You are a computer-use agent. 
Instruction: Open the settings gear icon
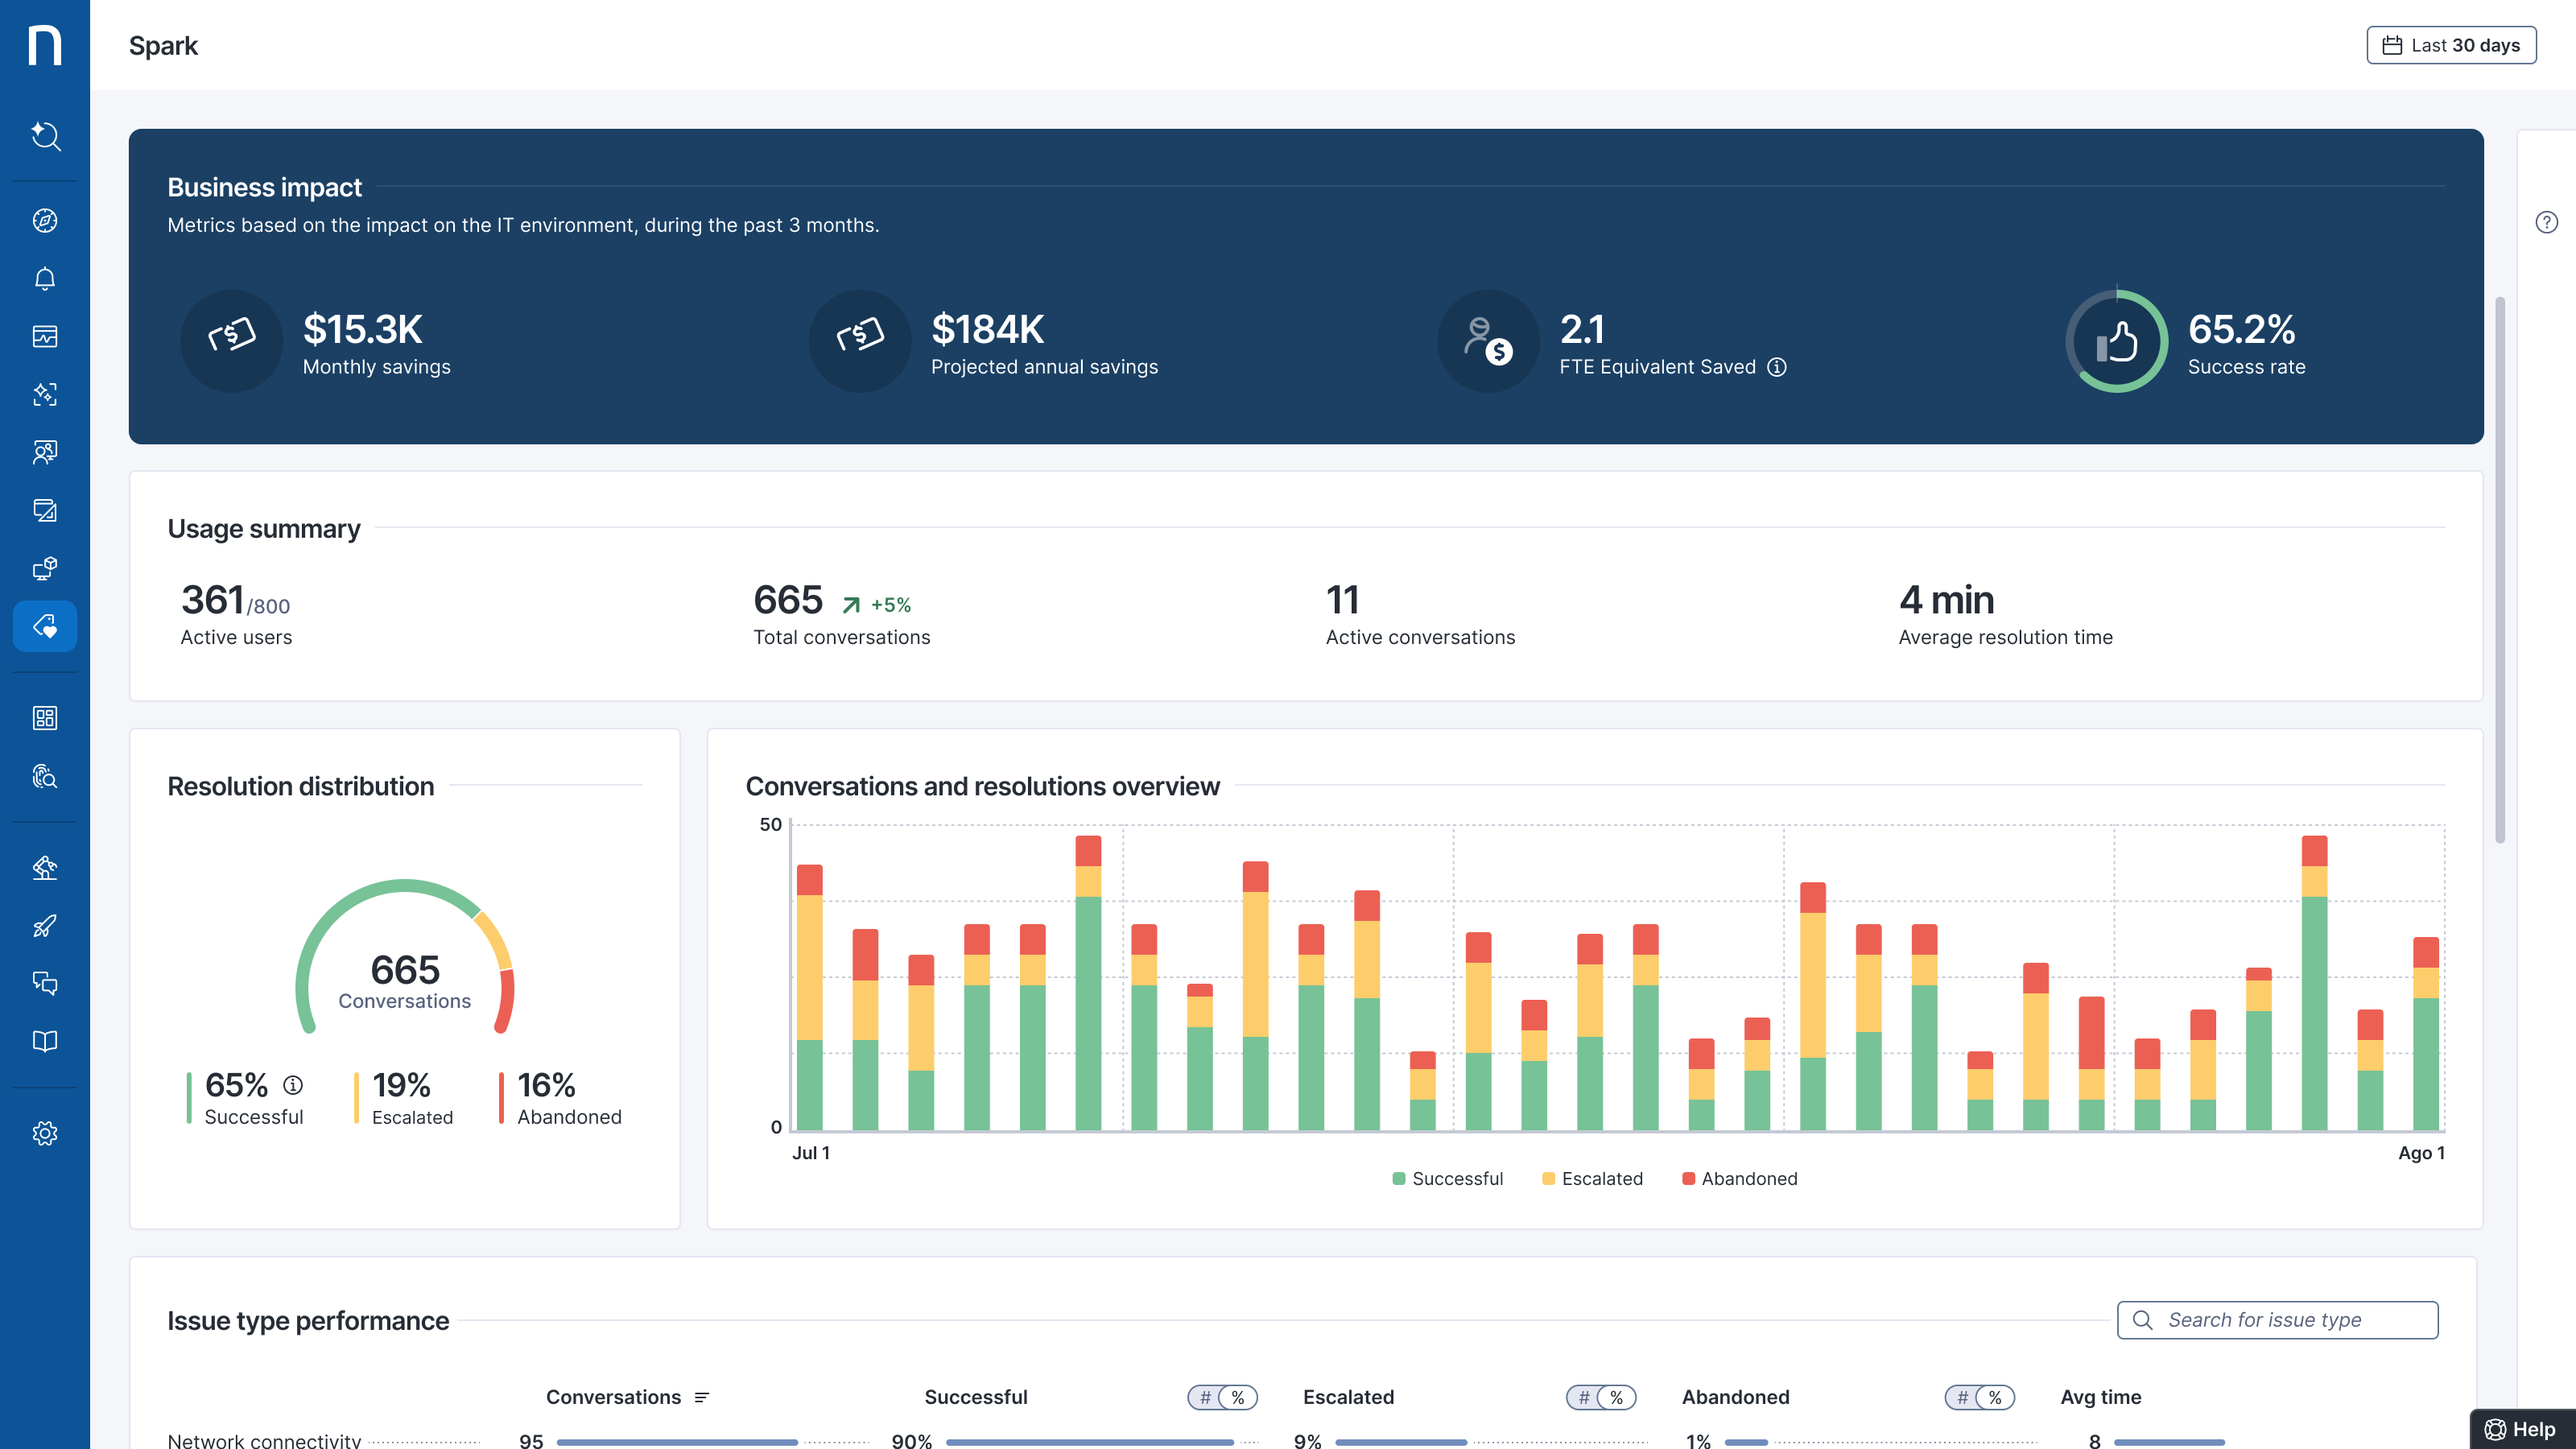pos(45,1133)
